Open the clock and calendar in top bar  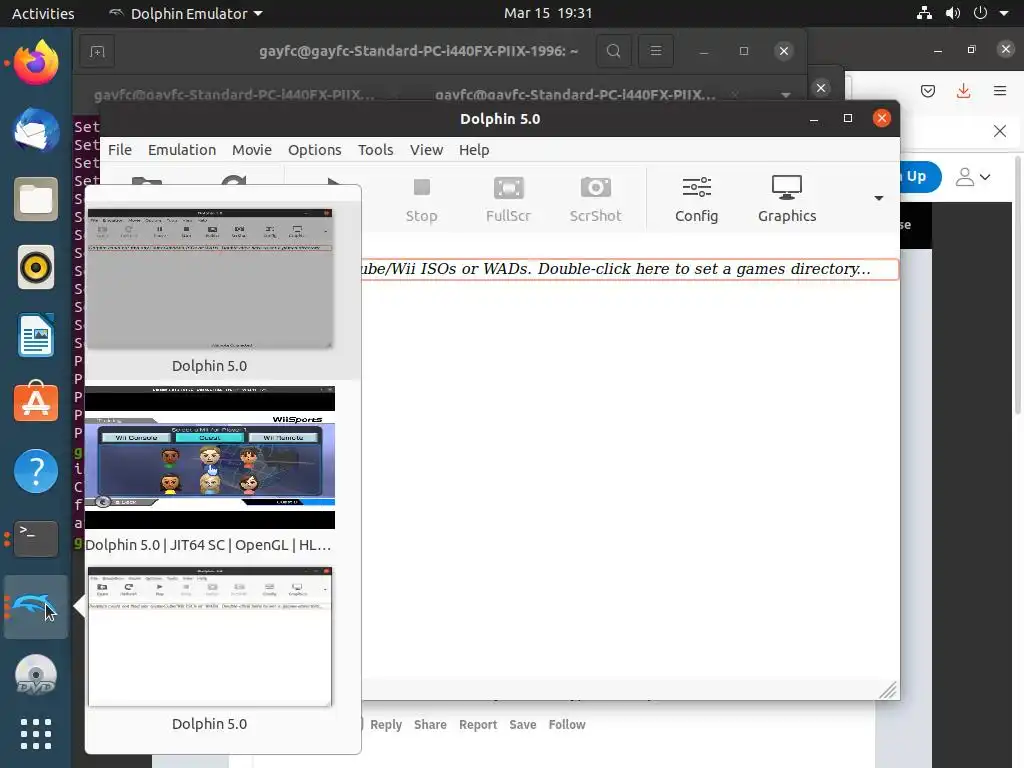click(547, 14)
